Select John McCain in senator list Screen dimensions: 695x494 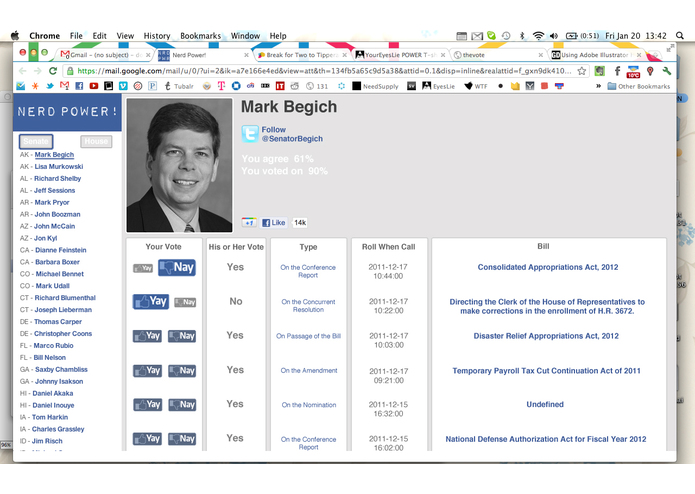click(x=55, y=226)
